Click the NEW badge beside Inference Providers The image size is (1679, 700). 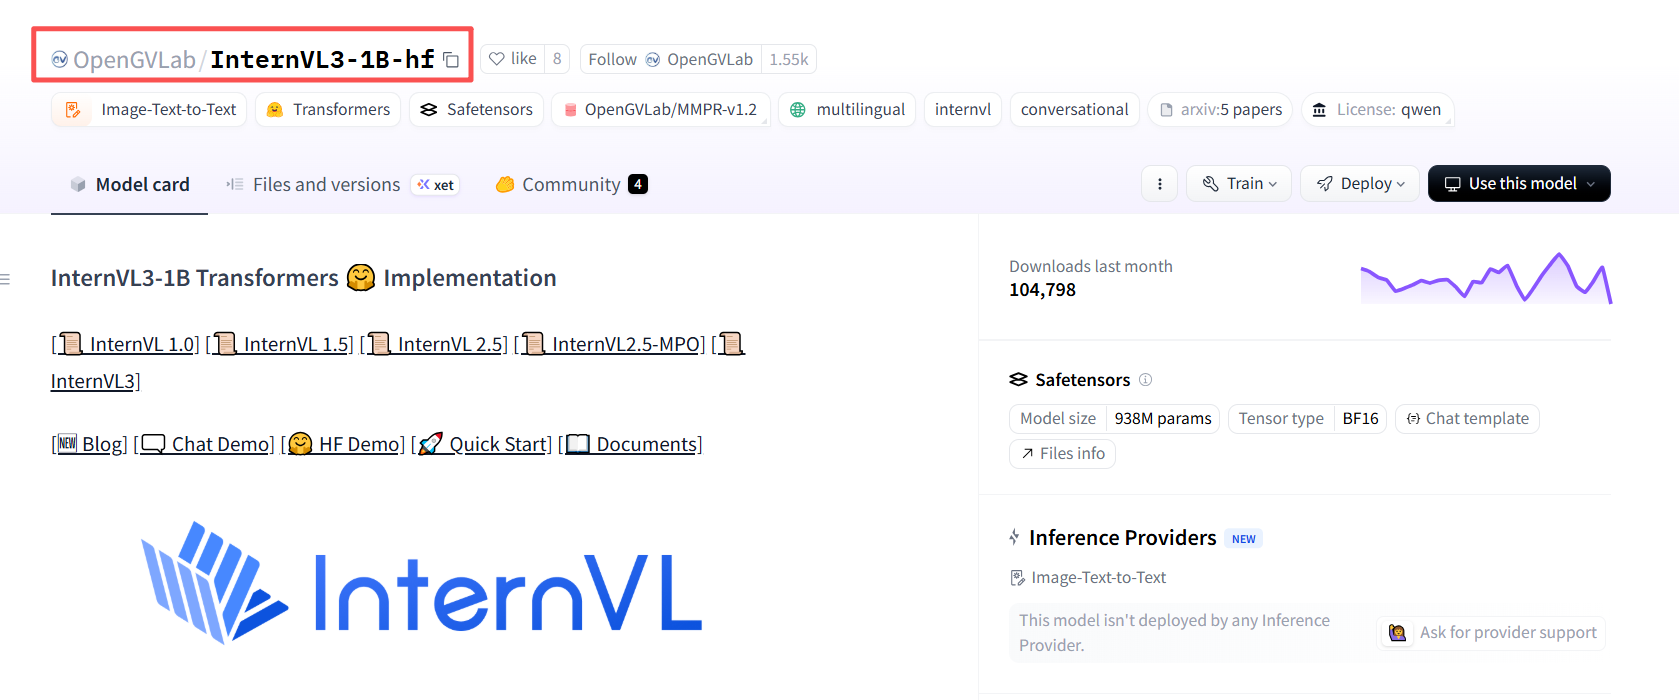(1244, 539)
